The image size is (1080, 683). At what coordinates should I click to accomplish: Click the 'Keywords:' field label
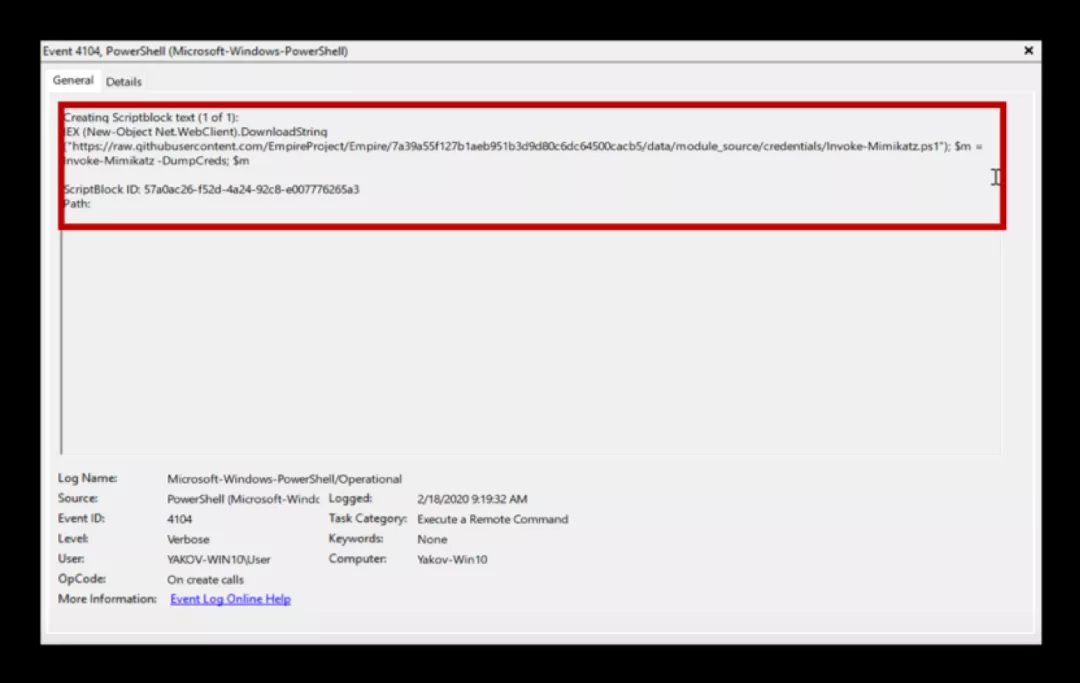coord(355,538)
